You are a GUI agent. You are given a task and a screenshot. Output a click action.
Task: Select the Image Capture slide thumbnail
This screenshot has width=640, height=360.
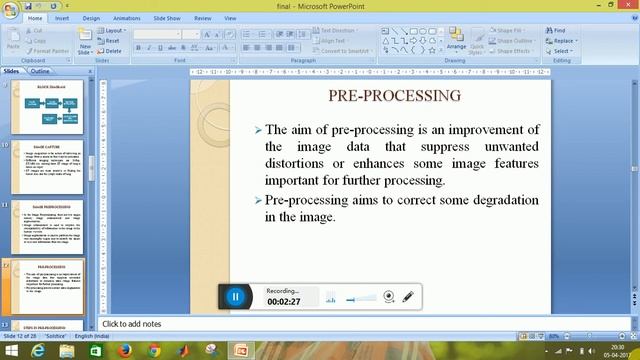pyautogui.click(x=47, y=167)
